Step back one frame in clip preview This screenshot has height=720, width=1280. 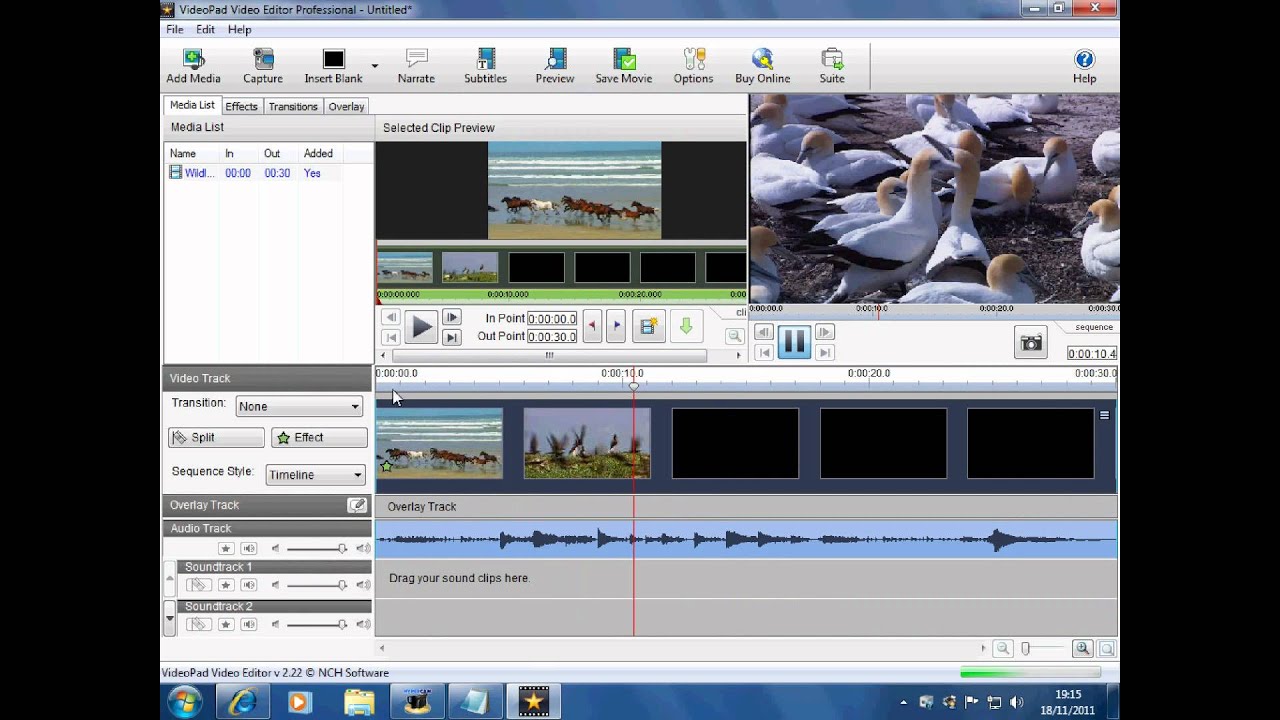(391, 318)
